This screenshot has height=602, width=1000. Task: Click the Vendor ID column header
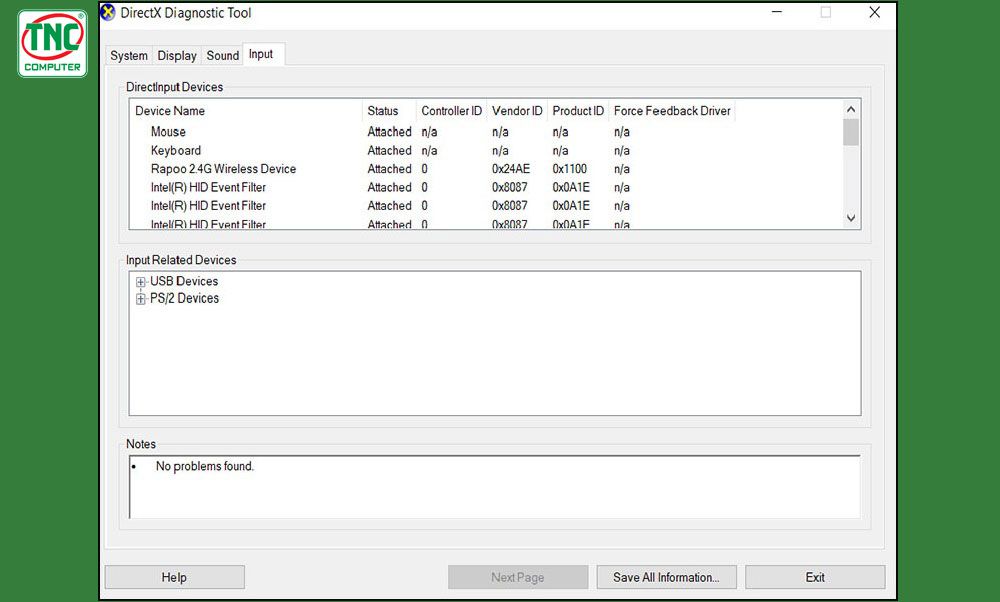tap(517, 111)
